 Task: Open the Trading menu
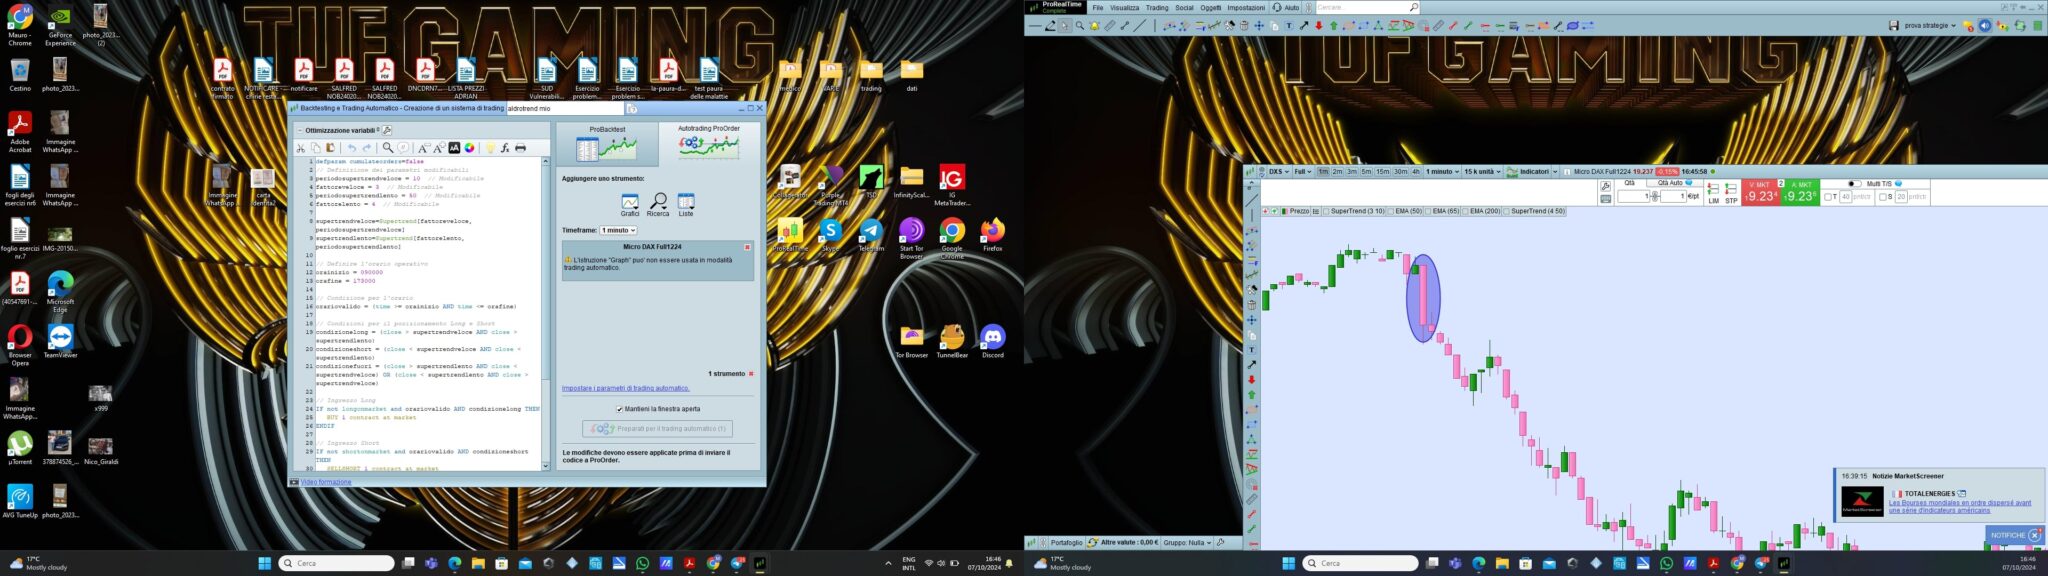1157,7
